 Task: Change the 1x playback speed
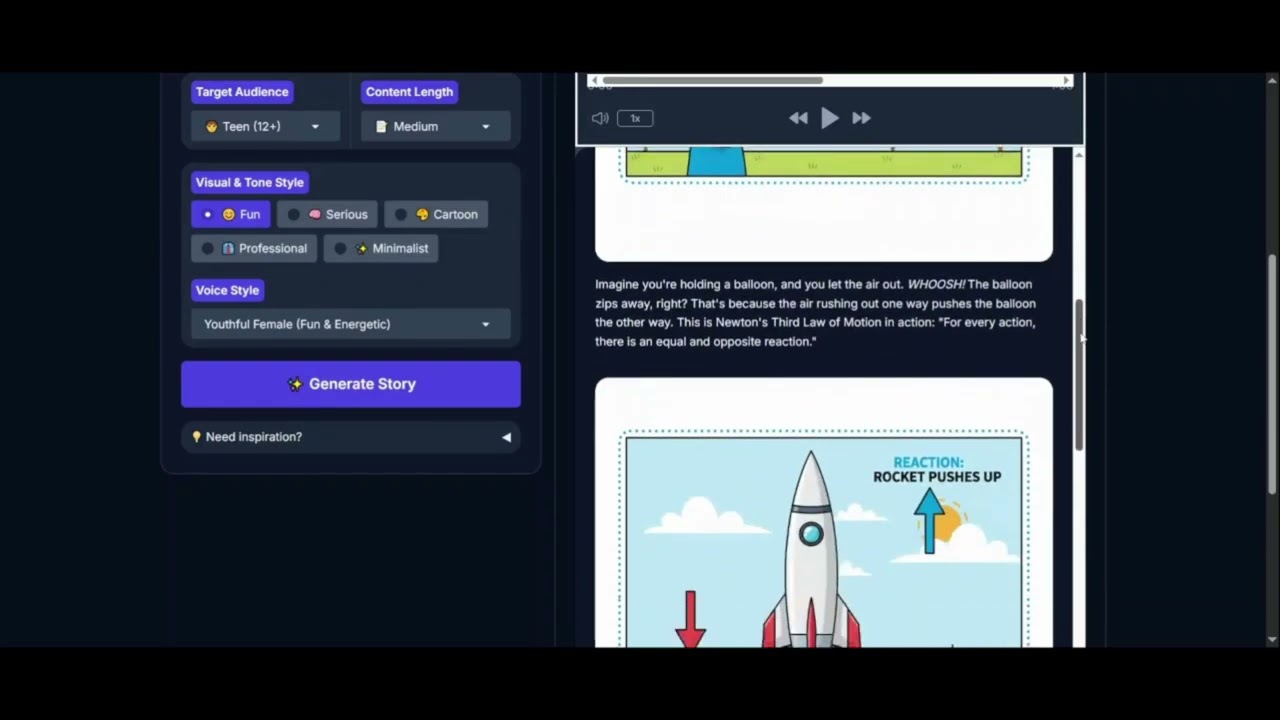click(635, 118)
